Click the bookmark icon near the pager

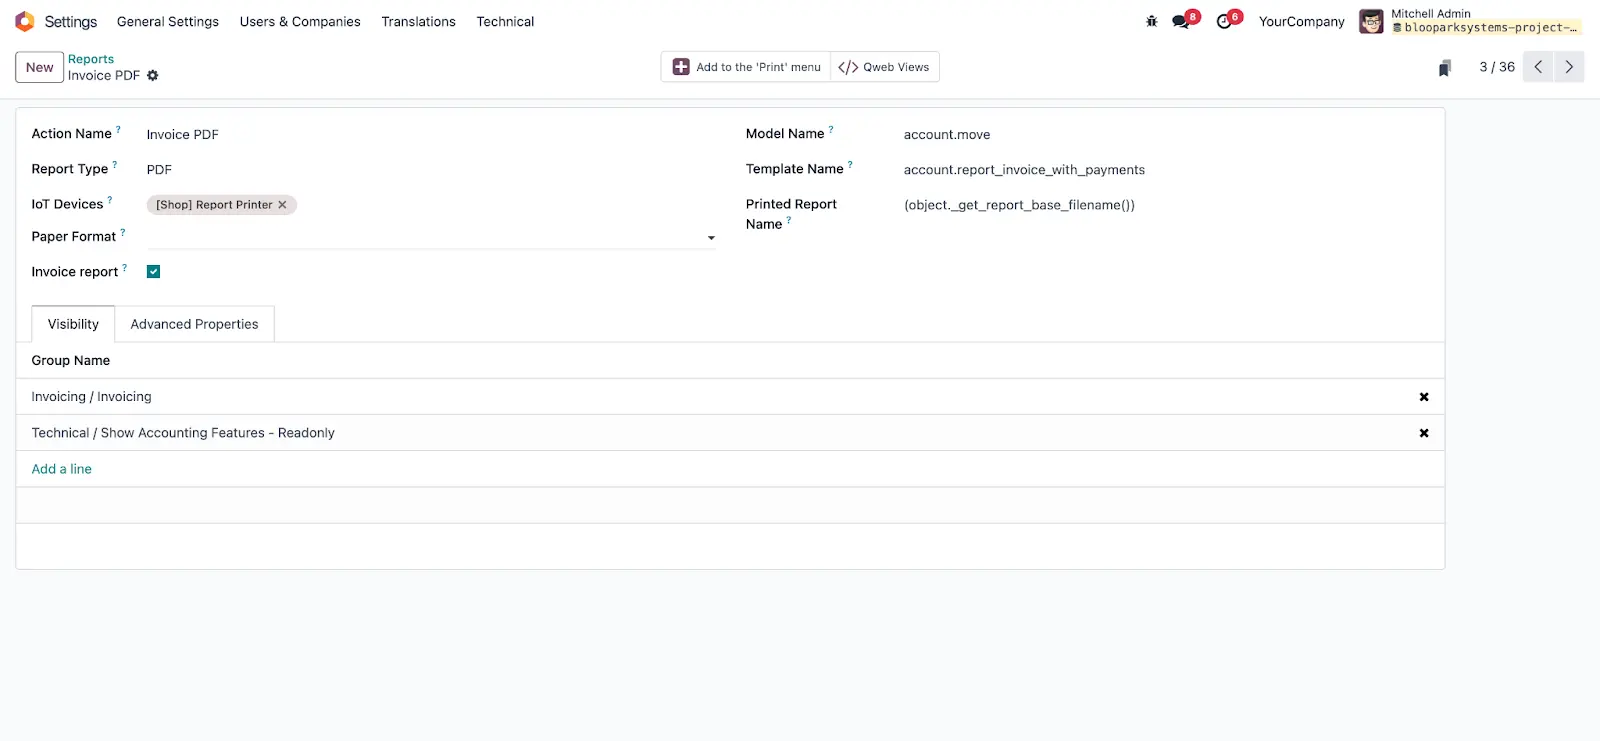coord(1444,68)
